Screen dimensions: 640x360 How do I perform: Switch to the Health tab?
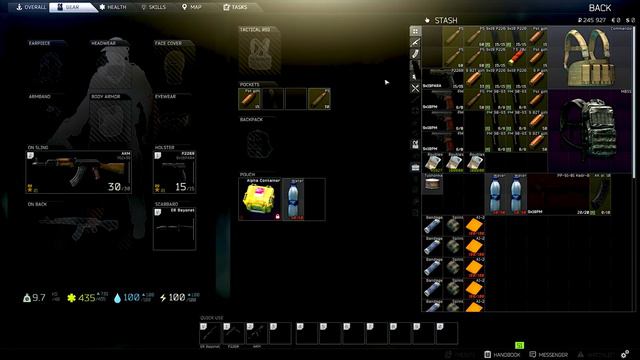pos(113,7)
